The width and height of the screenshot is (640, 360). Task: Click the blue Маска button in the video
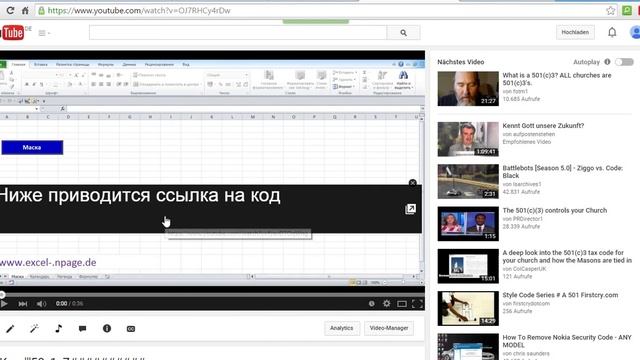point(32,147)
